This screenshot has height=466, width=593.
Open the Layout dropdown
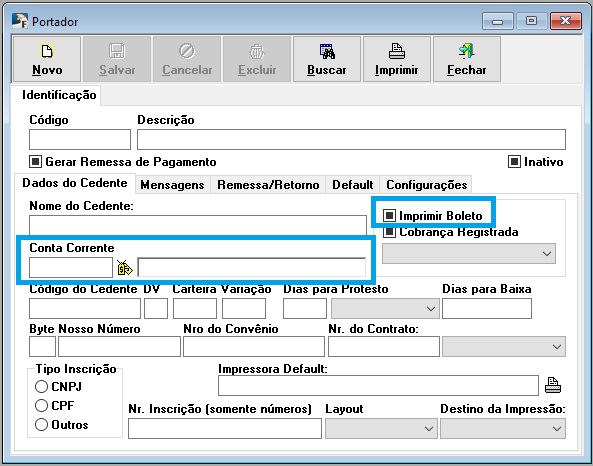pos(381,429)
